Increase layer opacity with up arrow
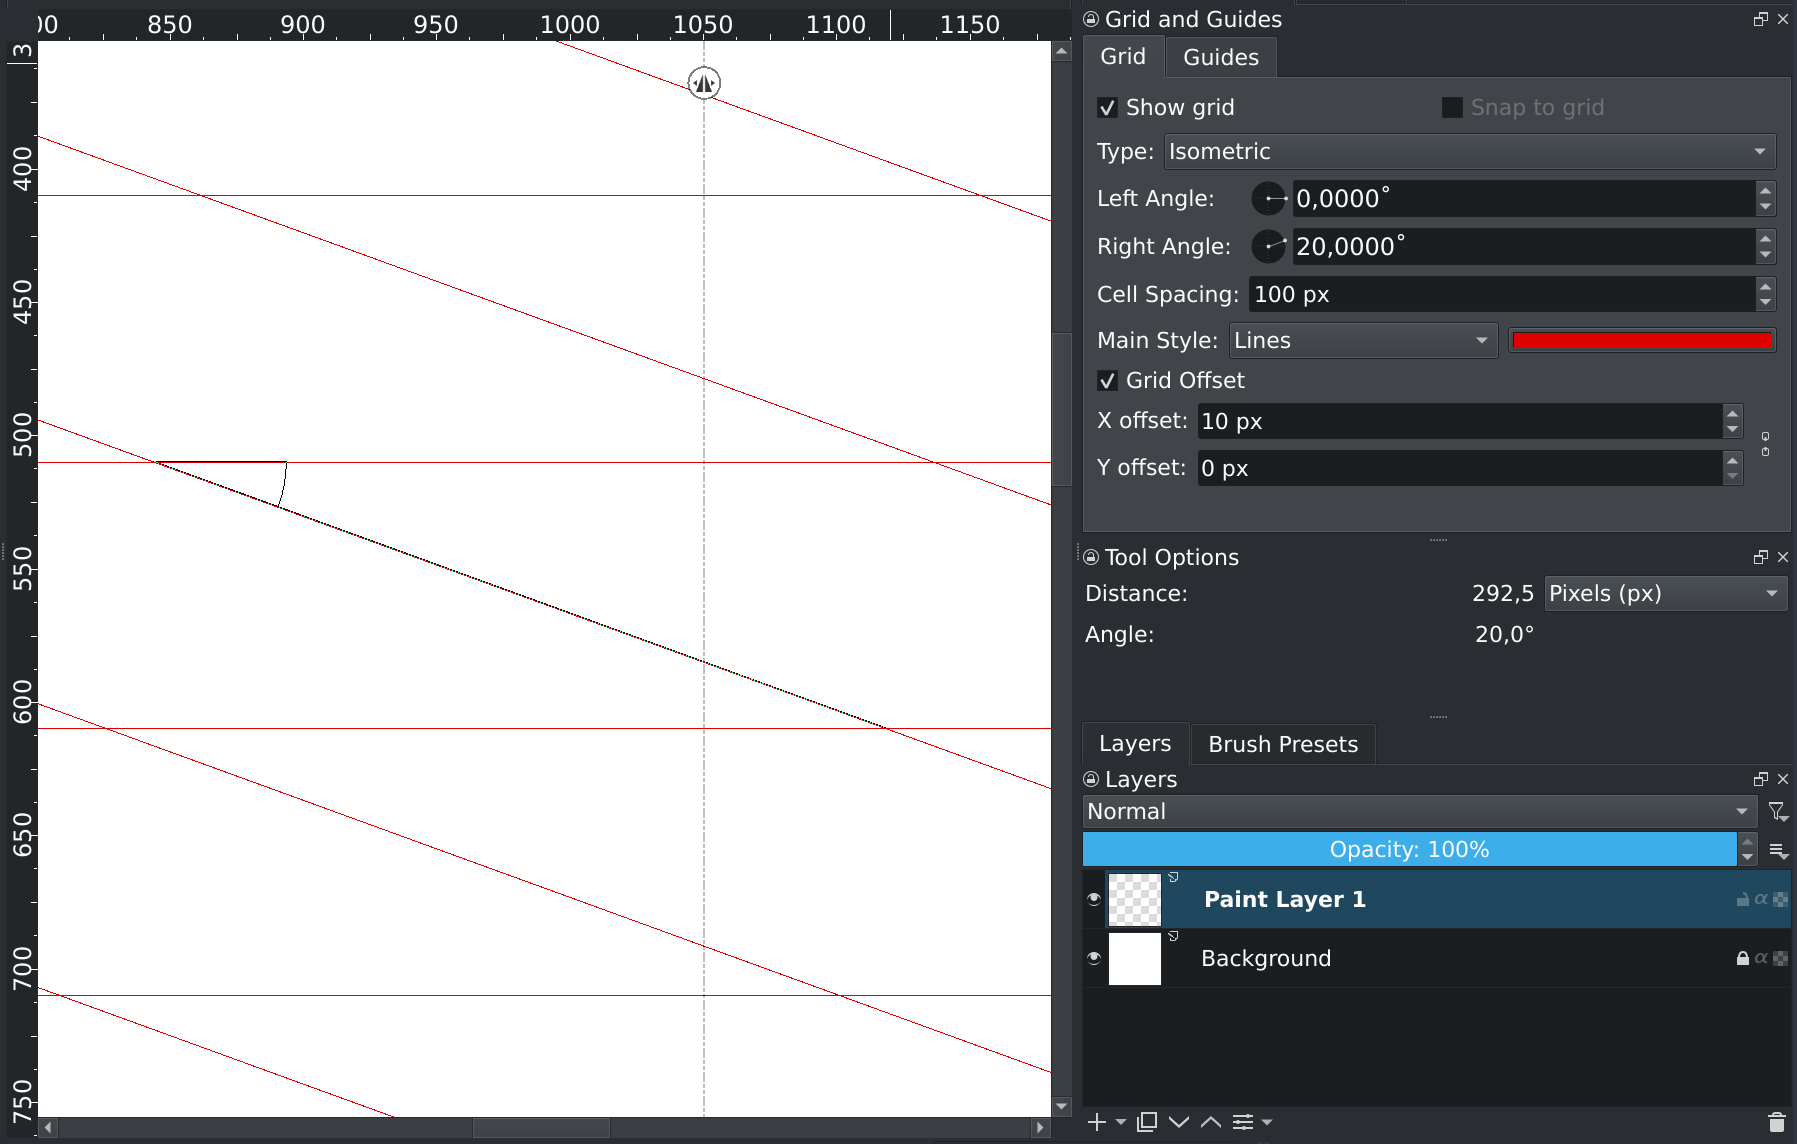Screen dimensions: 1797x1144 coord(1748,842)
